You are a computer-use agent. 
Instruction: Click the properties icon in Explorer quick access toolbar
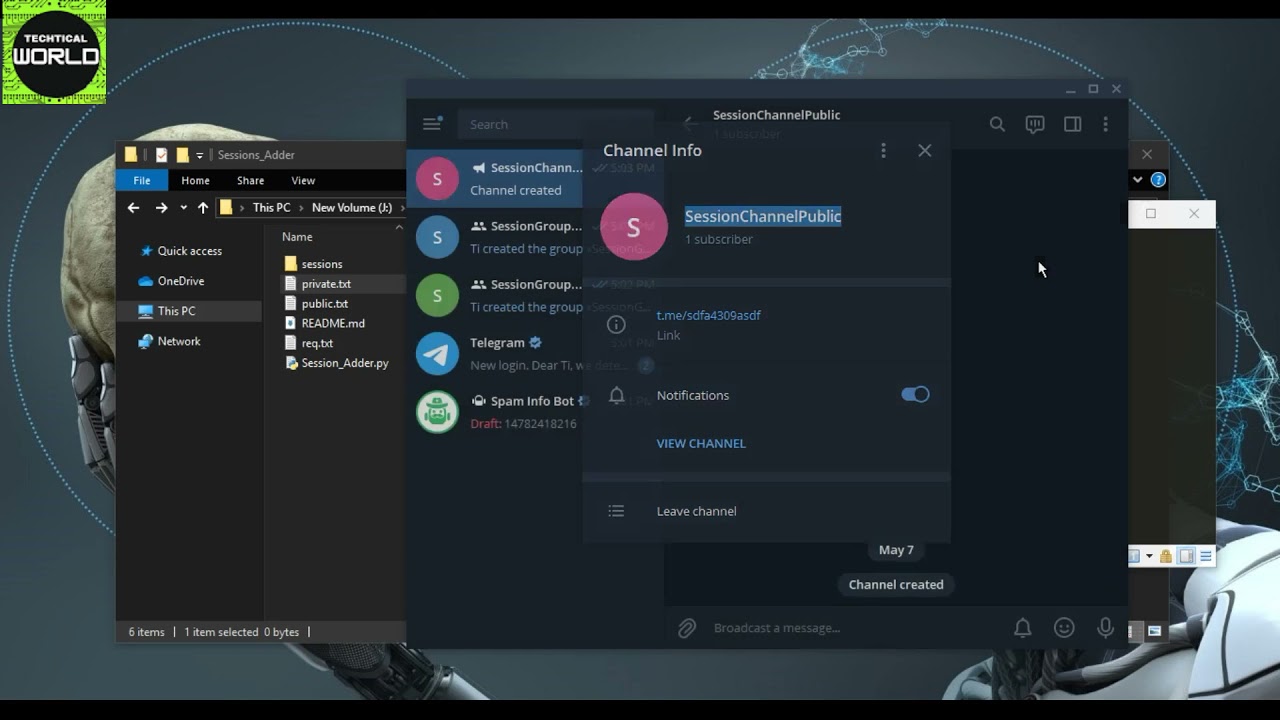(x=161, y=155)
